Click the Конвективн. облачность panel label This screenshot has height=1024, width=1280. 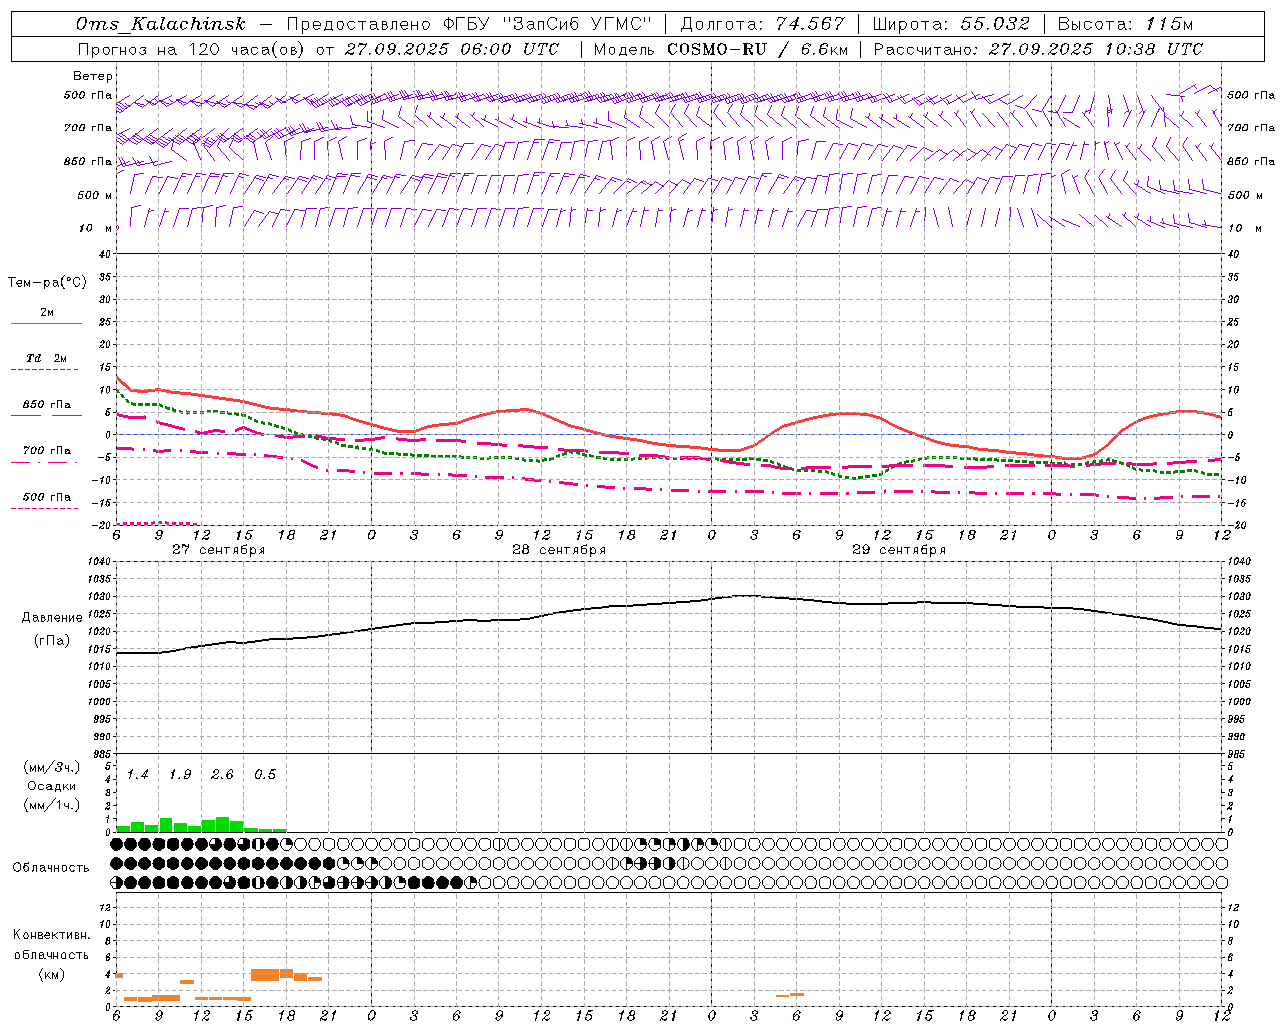[51, 954]
